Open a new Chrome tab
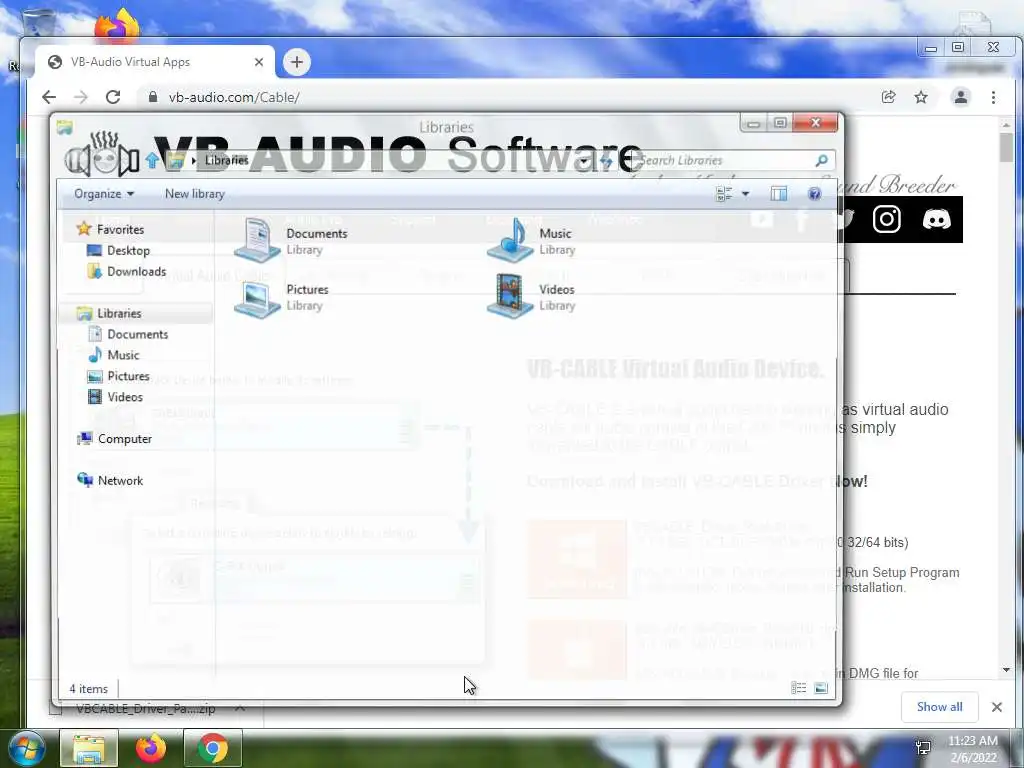 [296, 62]
